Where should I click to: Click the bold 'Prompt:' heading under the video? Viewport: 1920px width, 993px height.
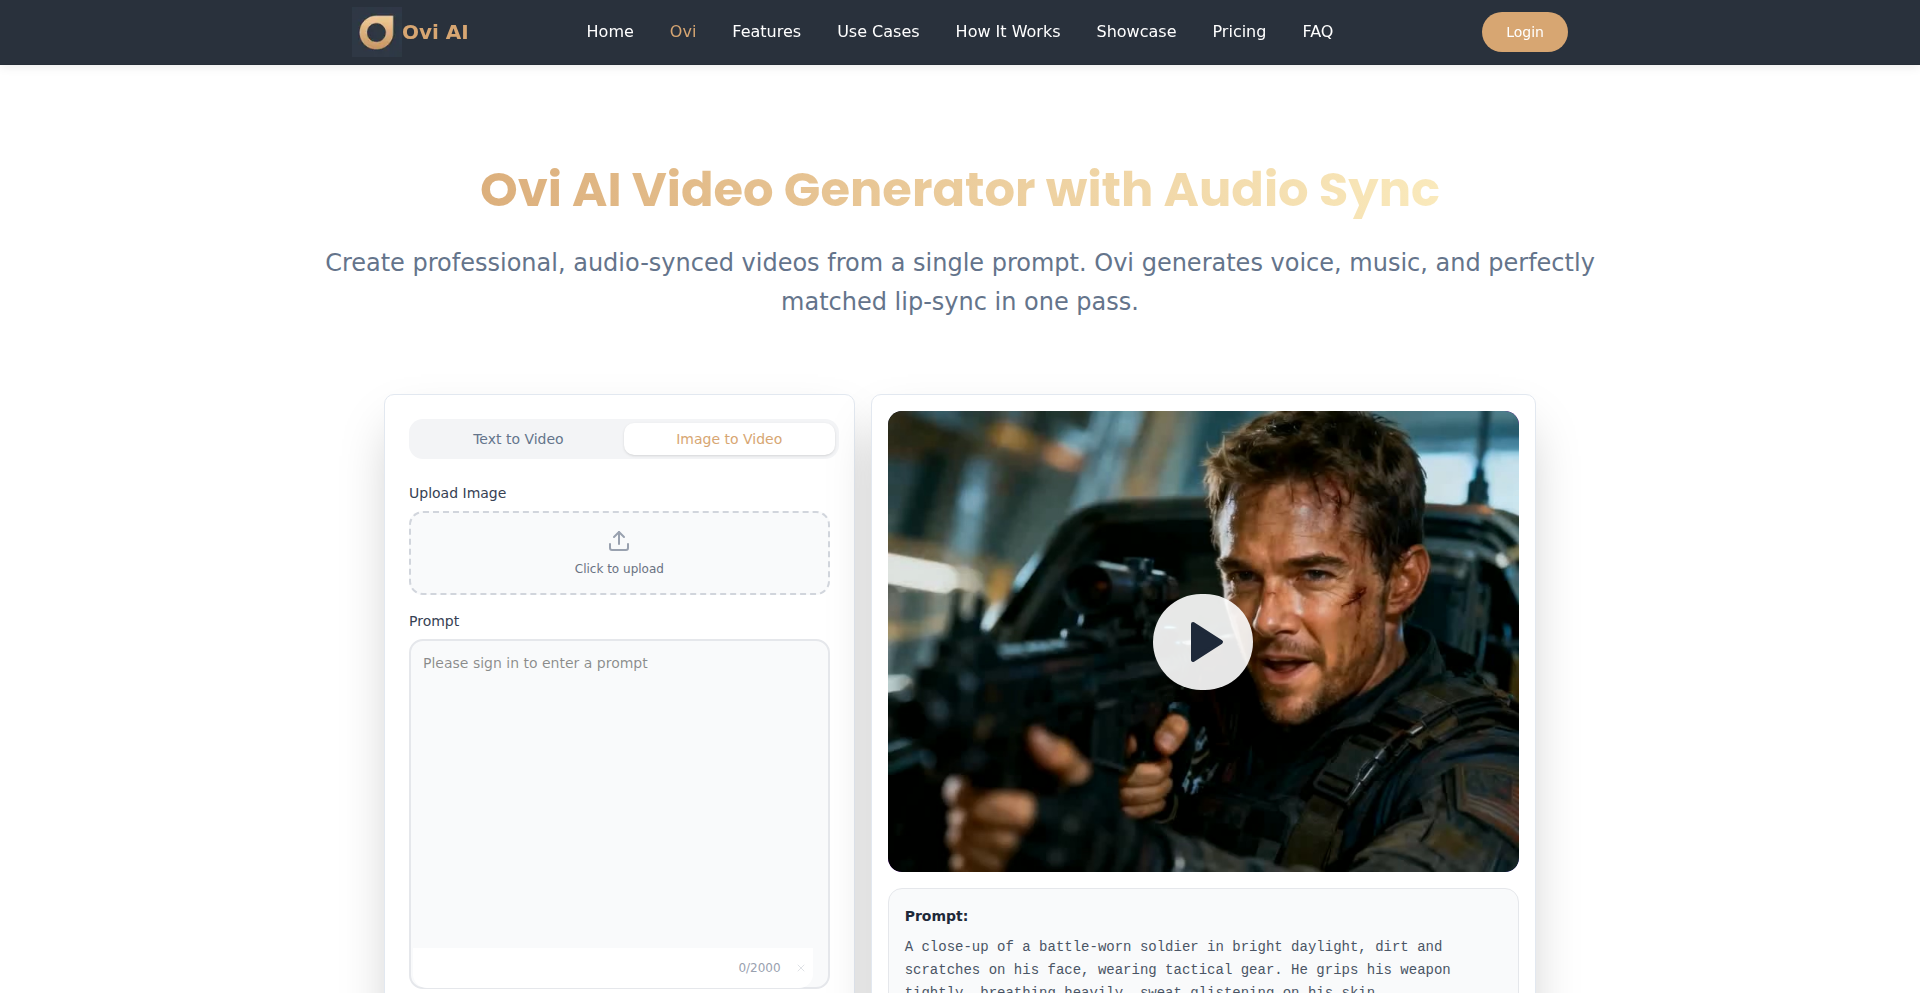[x=936, y=916]
